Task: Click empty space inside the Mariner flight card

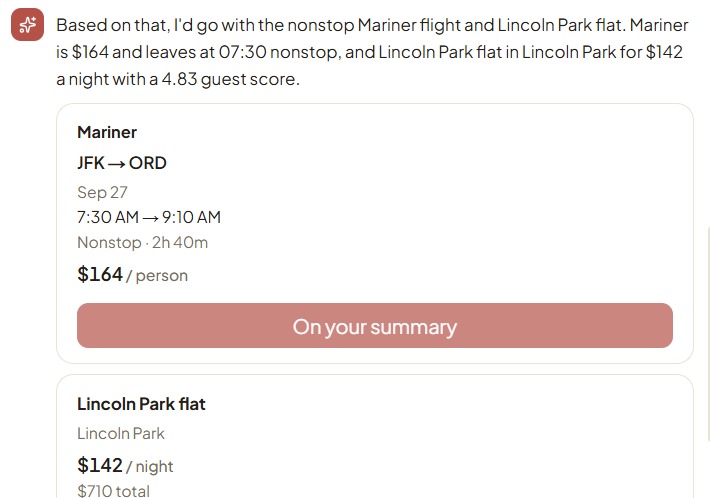Action: 453,204
